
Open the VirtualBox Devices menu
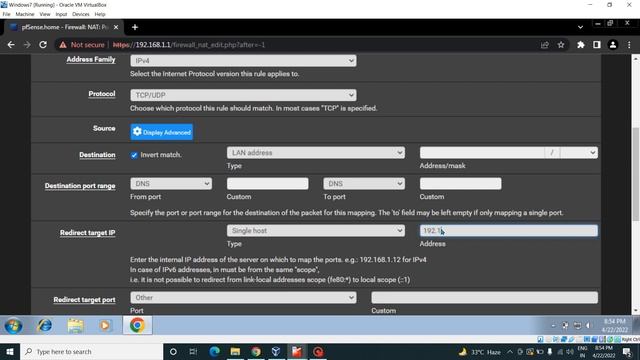click(x=80, y=14)
